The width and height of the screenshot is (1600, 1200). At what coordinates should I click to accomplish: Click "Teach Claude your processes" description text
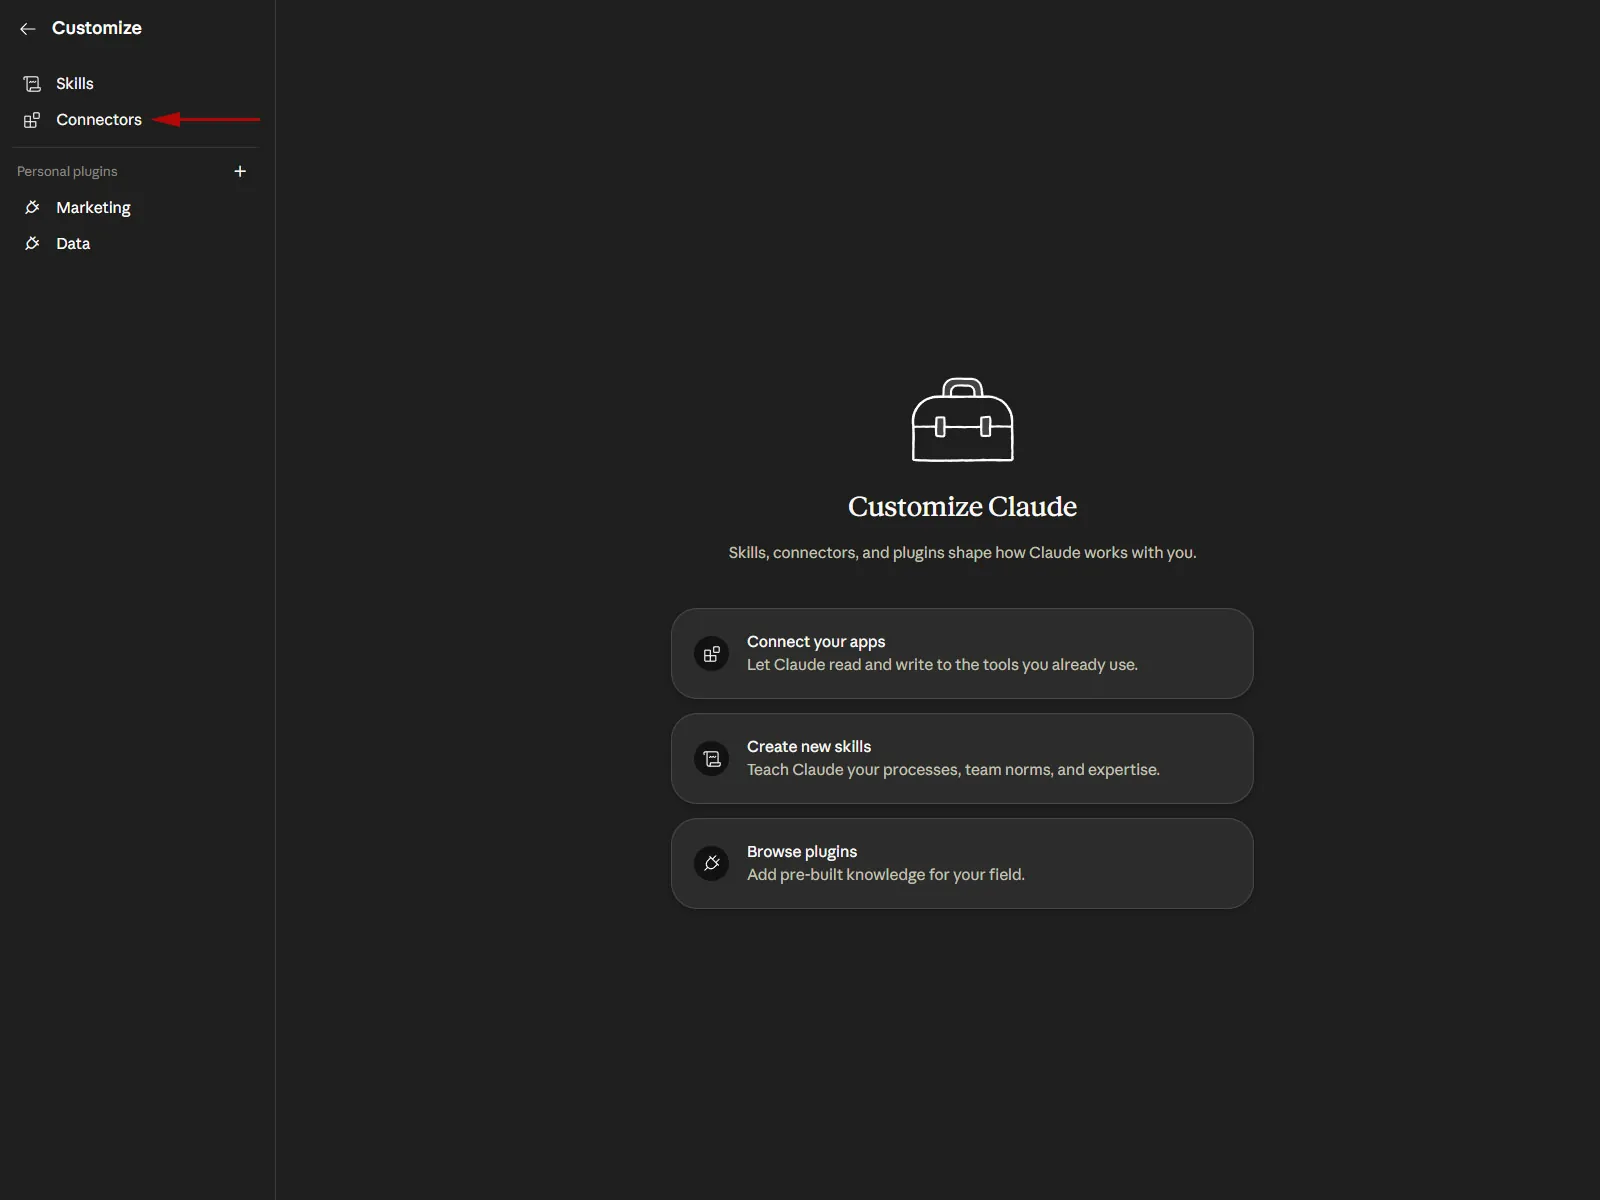tap(953, 770)
